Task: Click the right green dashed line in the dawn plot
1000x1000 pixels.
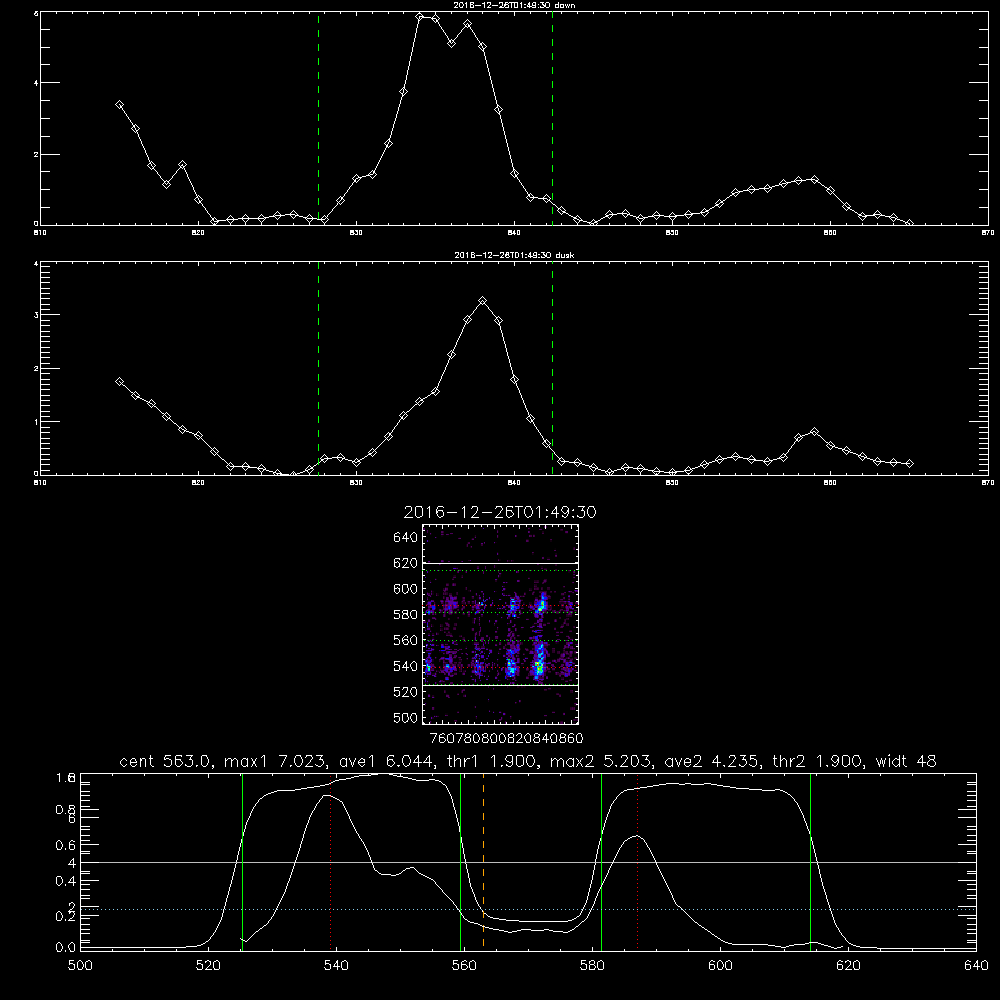Action: point(552,118)
